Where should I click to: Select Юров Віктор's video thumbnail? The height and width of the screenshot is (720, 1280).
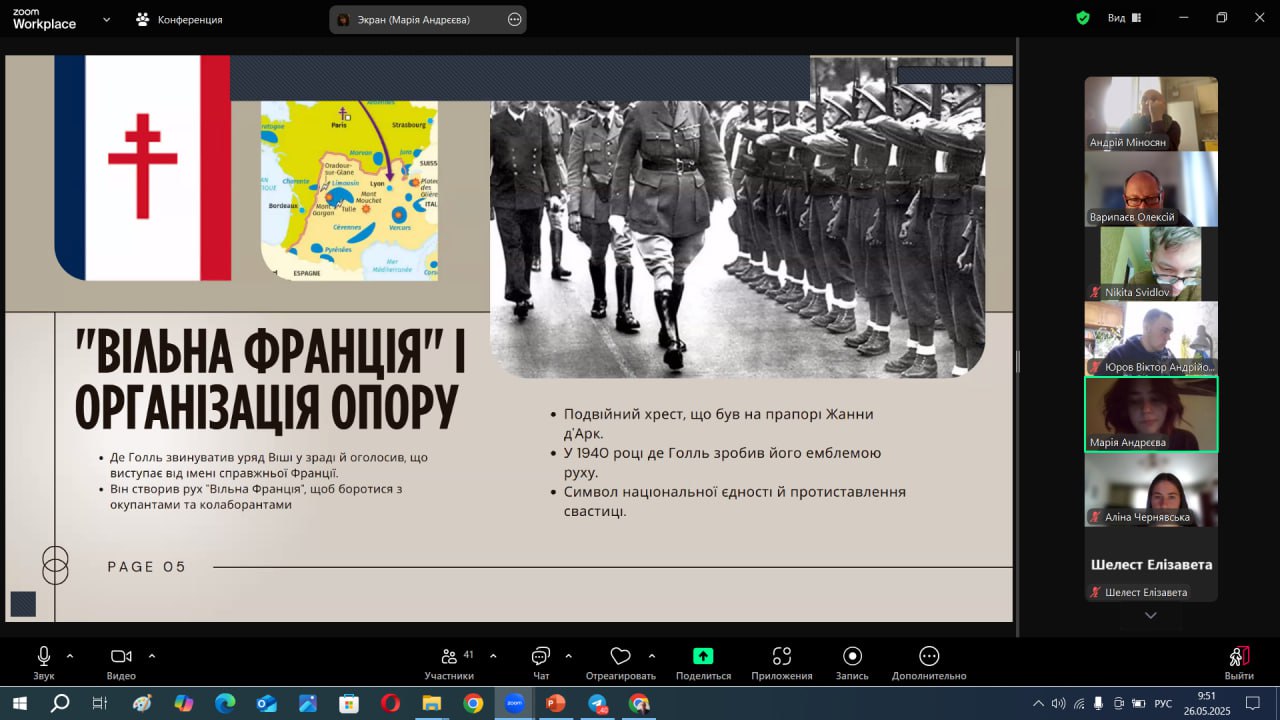(1151, 339)
